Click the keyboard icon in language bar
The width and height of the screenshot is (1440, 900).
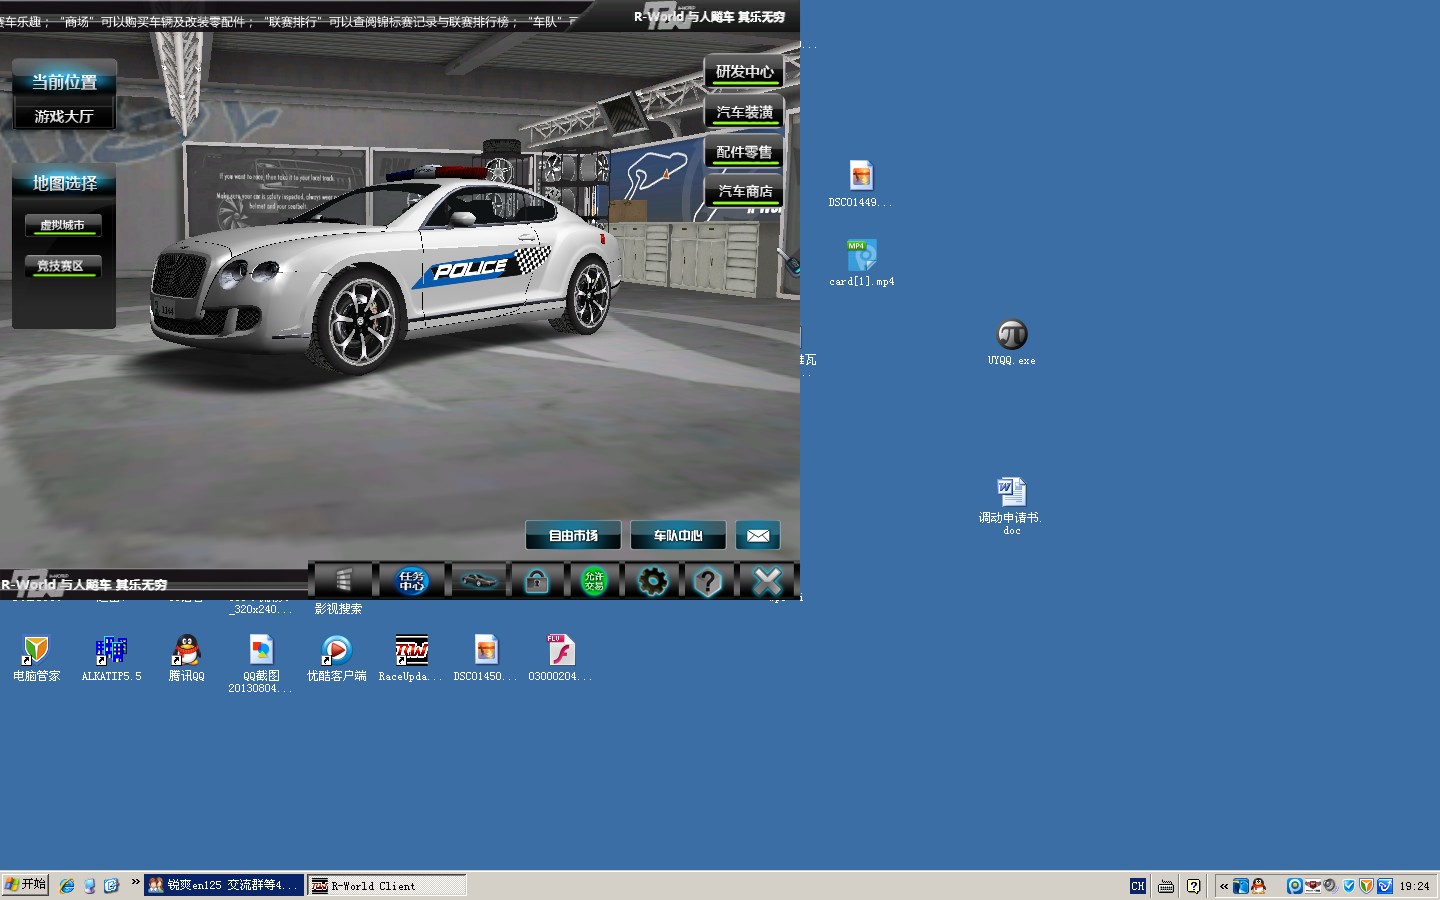tap(1166, 886)
